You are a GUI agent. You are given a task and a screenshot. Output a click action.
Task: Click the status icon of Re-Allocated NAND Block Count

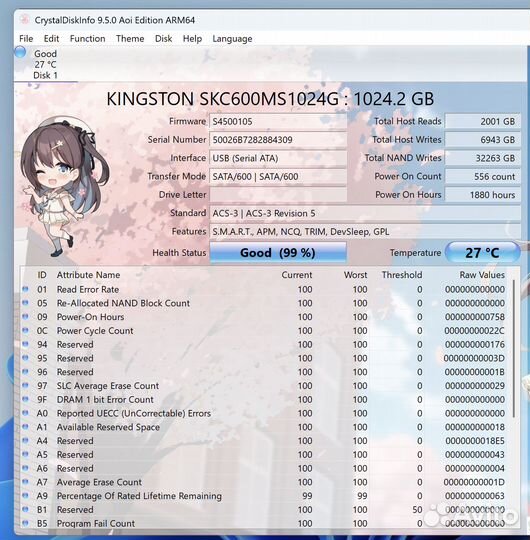point(25,303)
